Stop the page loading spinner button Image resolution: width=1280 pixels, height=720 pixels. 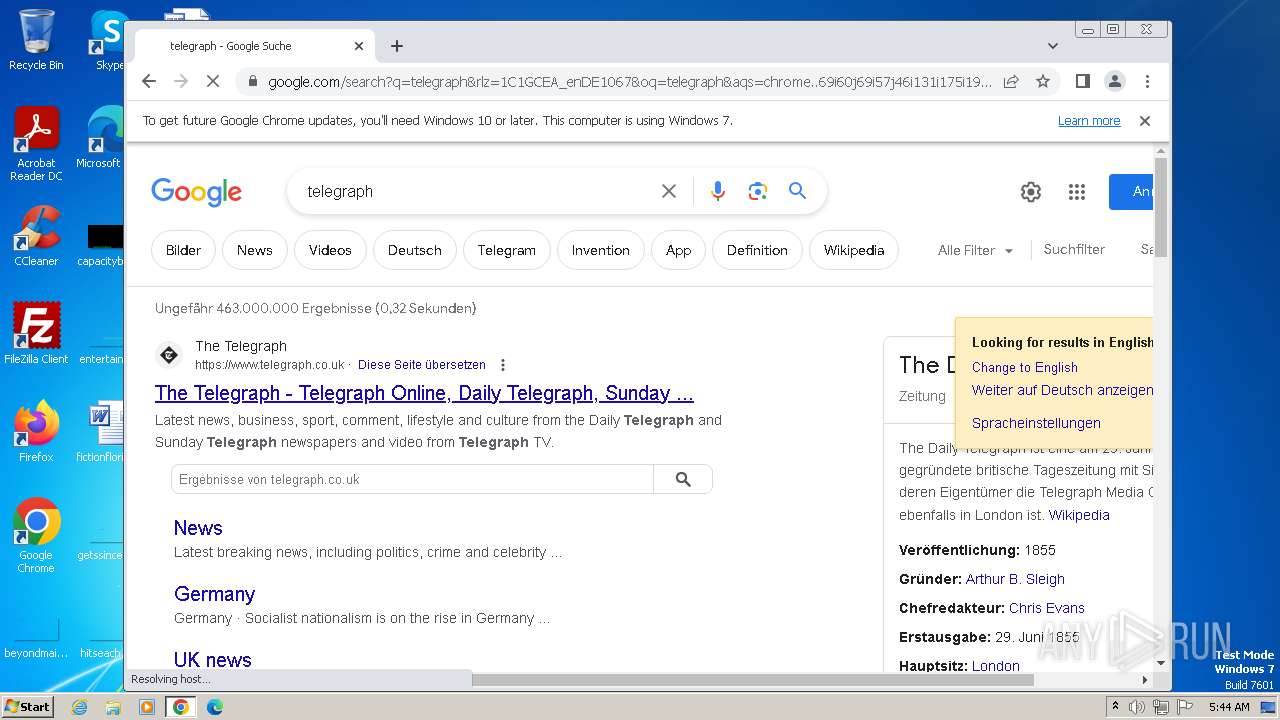click(213, 81)
